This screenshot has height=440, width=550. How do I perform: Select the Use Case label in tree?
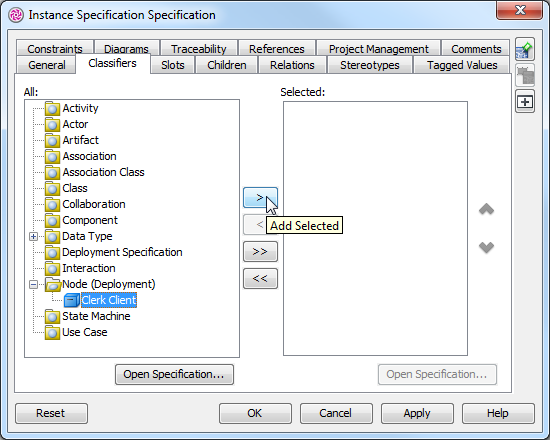coord(85,332)
